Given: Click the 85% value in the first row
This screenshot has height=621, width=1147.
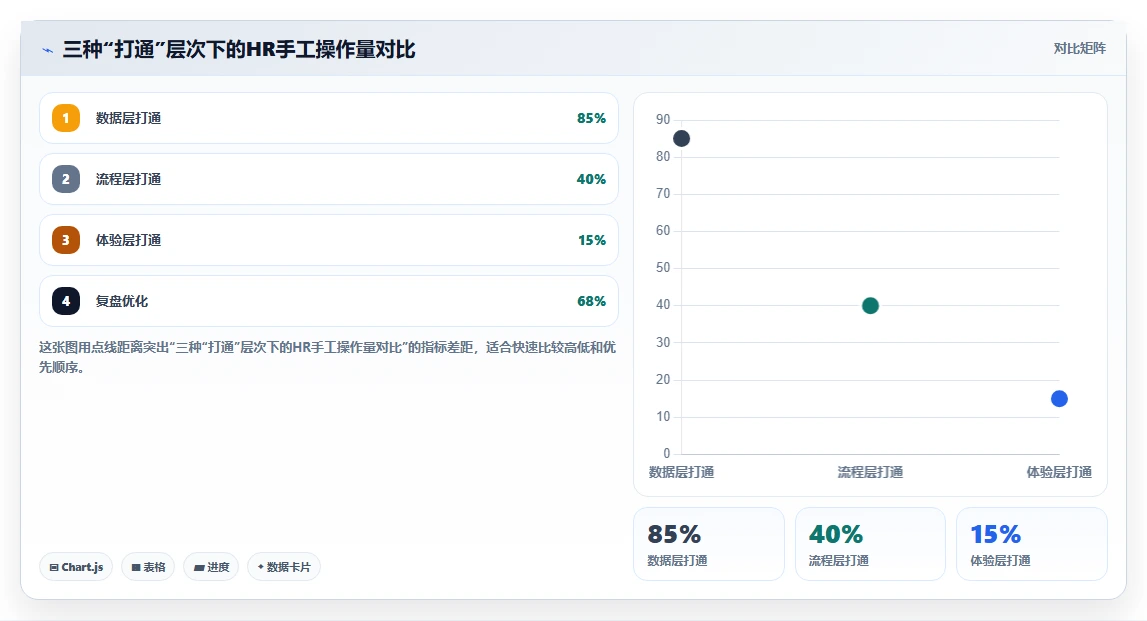Looking at the screenshot, I should pyautogui.click(x=591, y=118).
